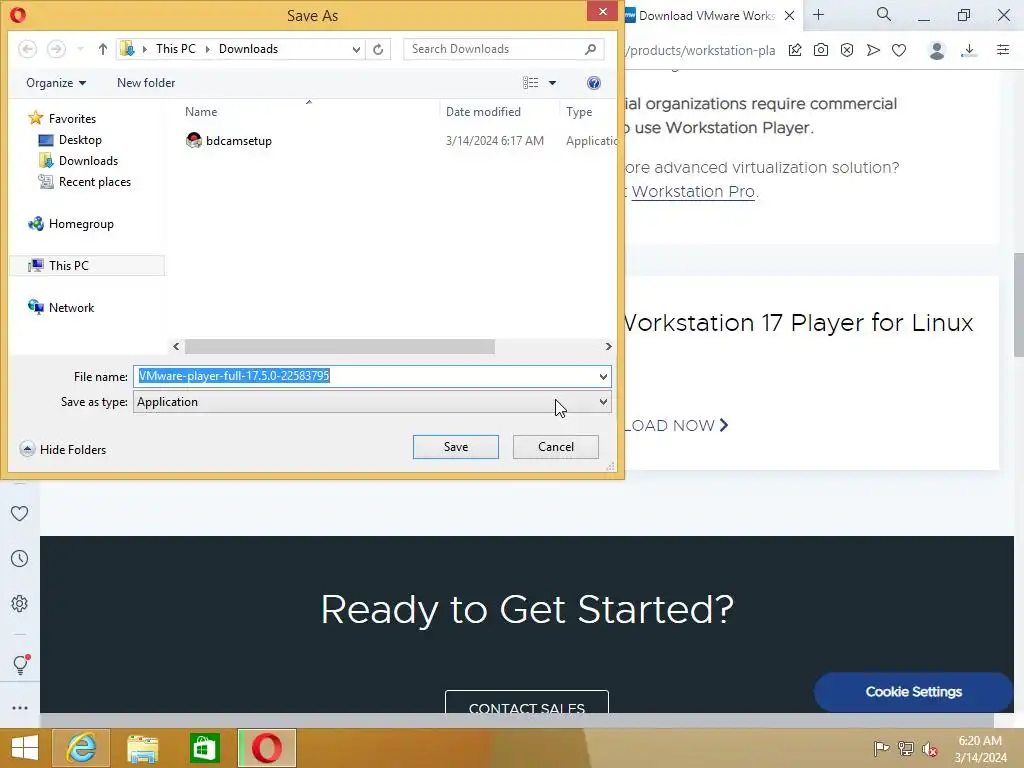Open the Workstation Pro link
Viewport: 1024px width, 768px height.
[x=693, y=191]
